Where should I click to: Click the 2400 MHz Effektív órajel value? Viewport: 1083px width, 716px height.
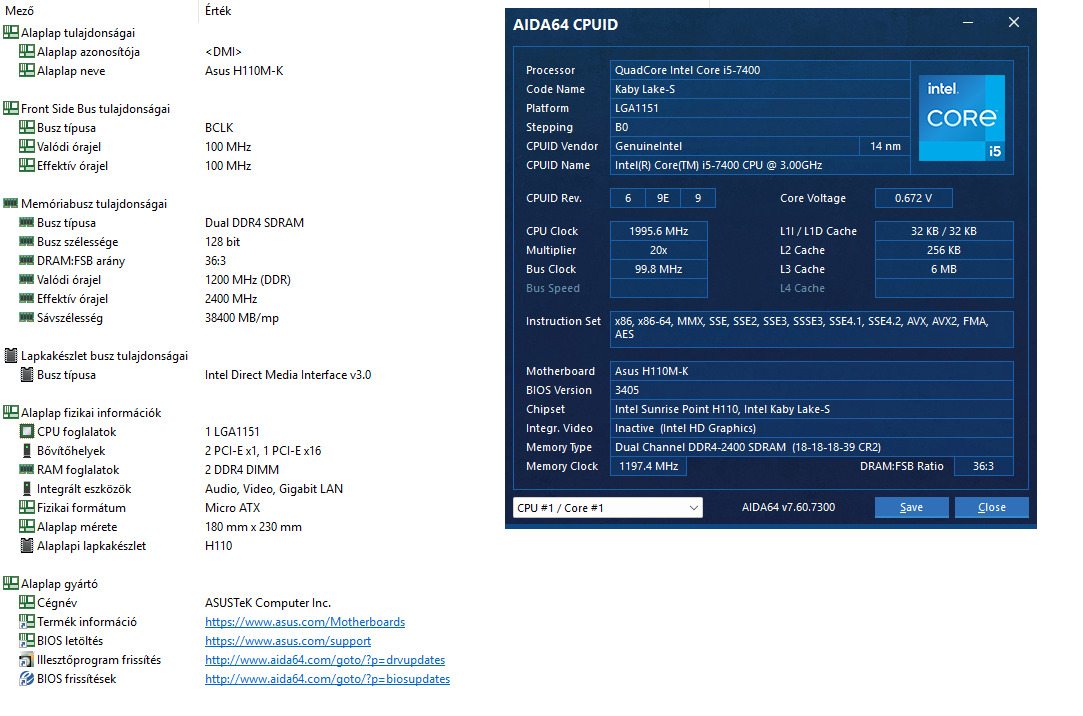pyautogui.click(x=231, y=298)
